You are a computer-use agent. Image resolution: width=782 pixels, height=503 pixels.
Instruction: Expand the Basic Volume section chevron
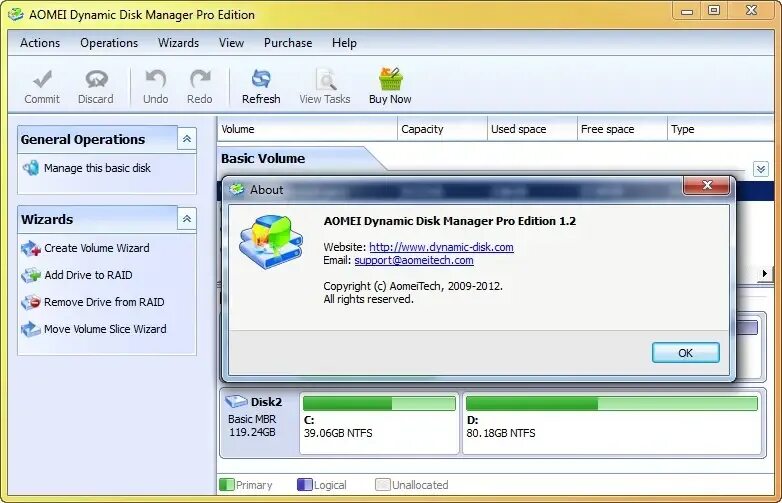(761, 169)
